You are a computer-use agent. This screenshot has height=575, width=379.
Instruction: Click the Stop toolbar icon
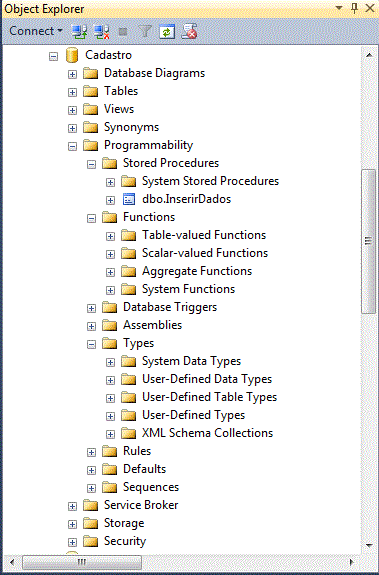pos(123,32)
